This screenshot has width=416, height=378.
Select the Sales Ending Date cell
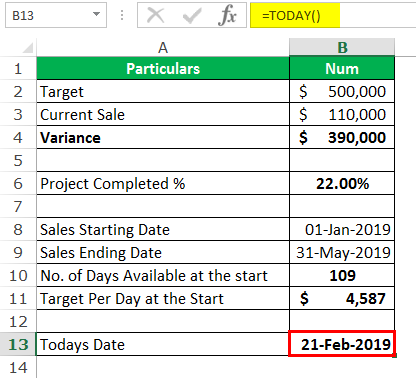[163, 252]
